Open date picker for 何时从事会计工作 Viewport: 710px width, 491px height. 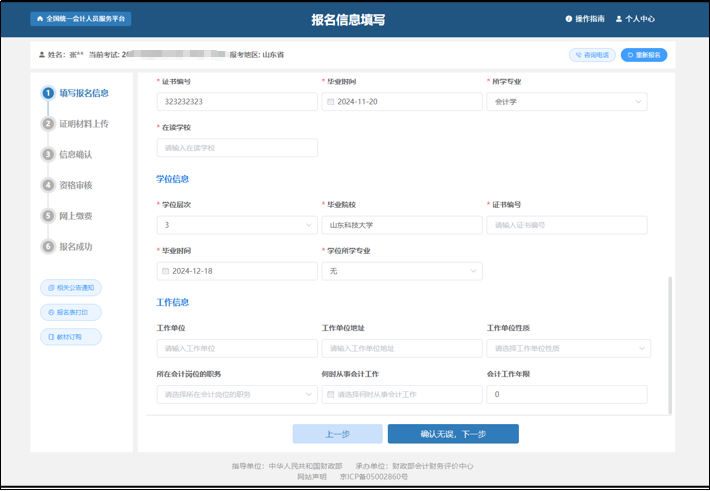(330, 395)
